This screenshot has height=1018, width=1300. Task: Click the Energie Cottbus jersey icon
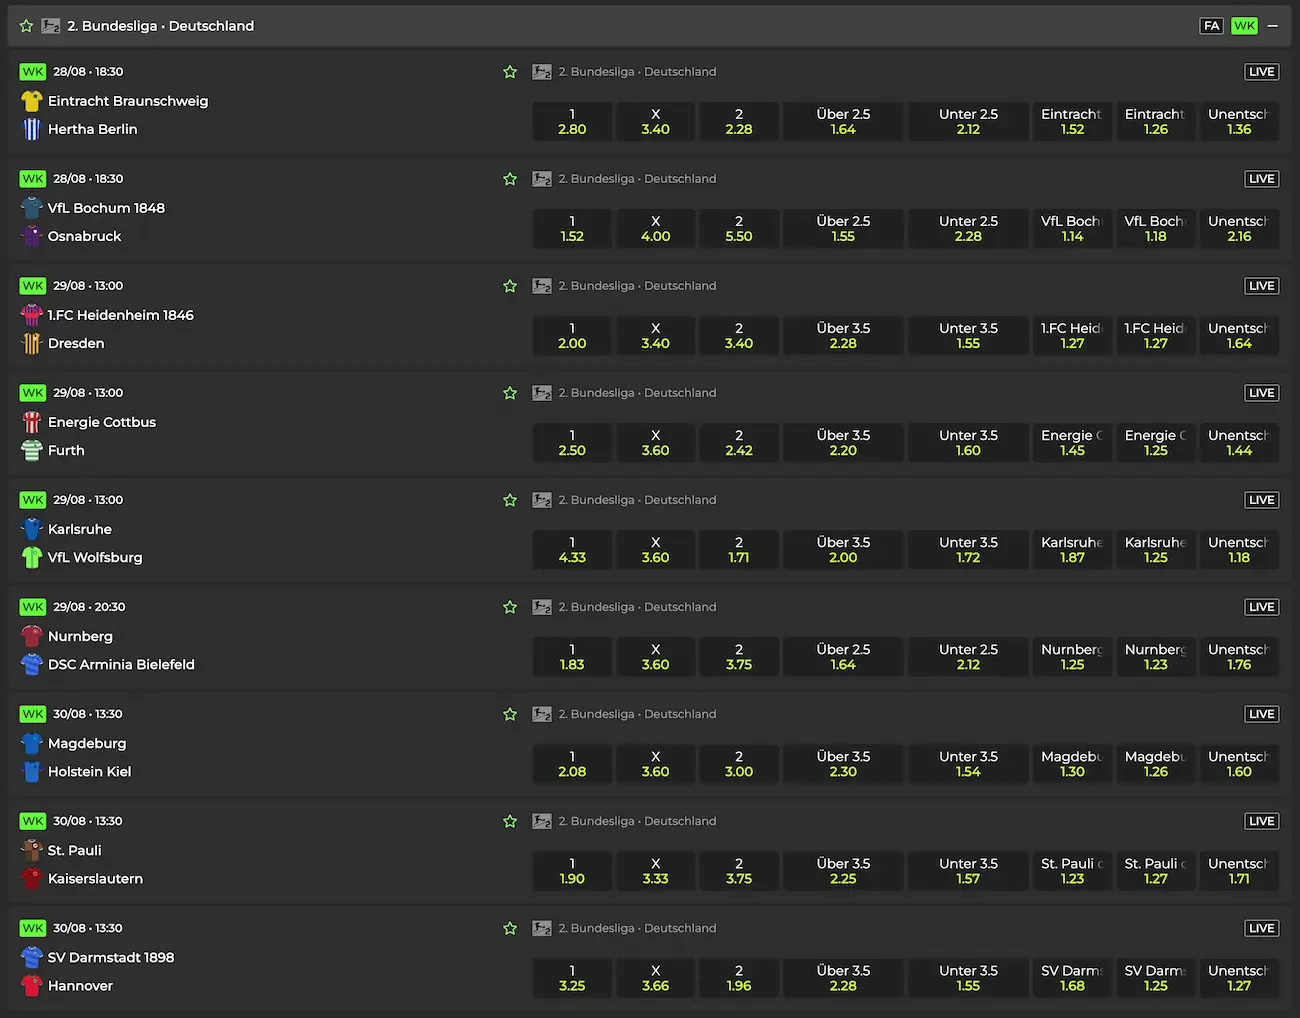tap(32, 422)
